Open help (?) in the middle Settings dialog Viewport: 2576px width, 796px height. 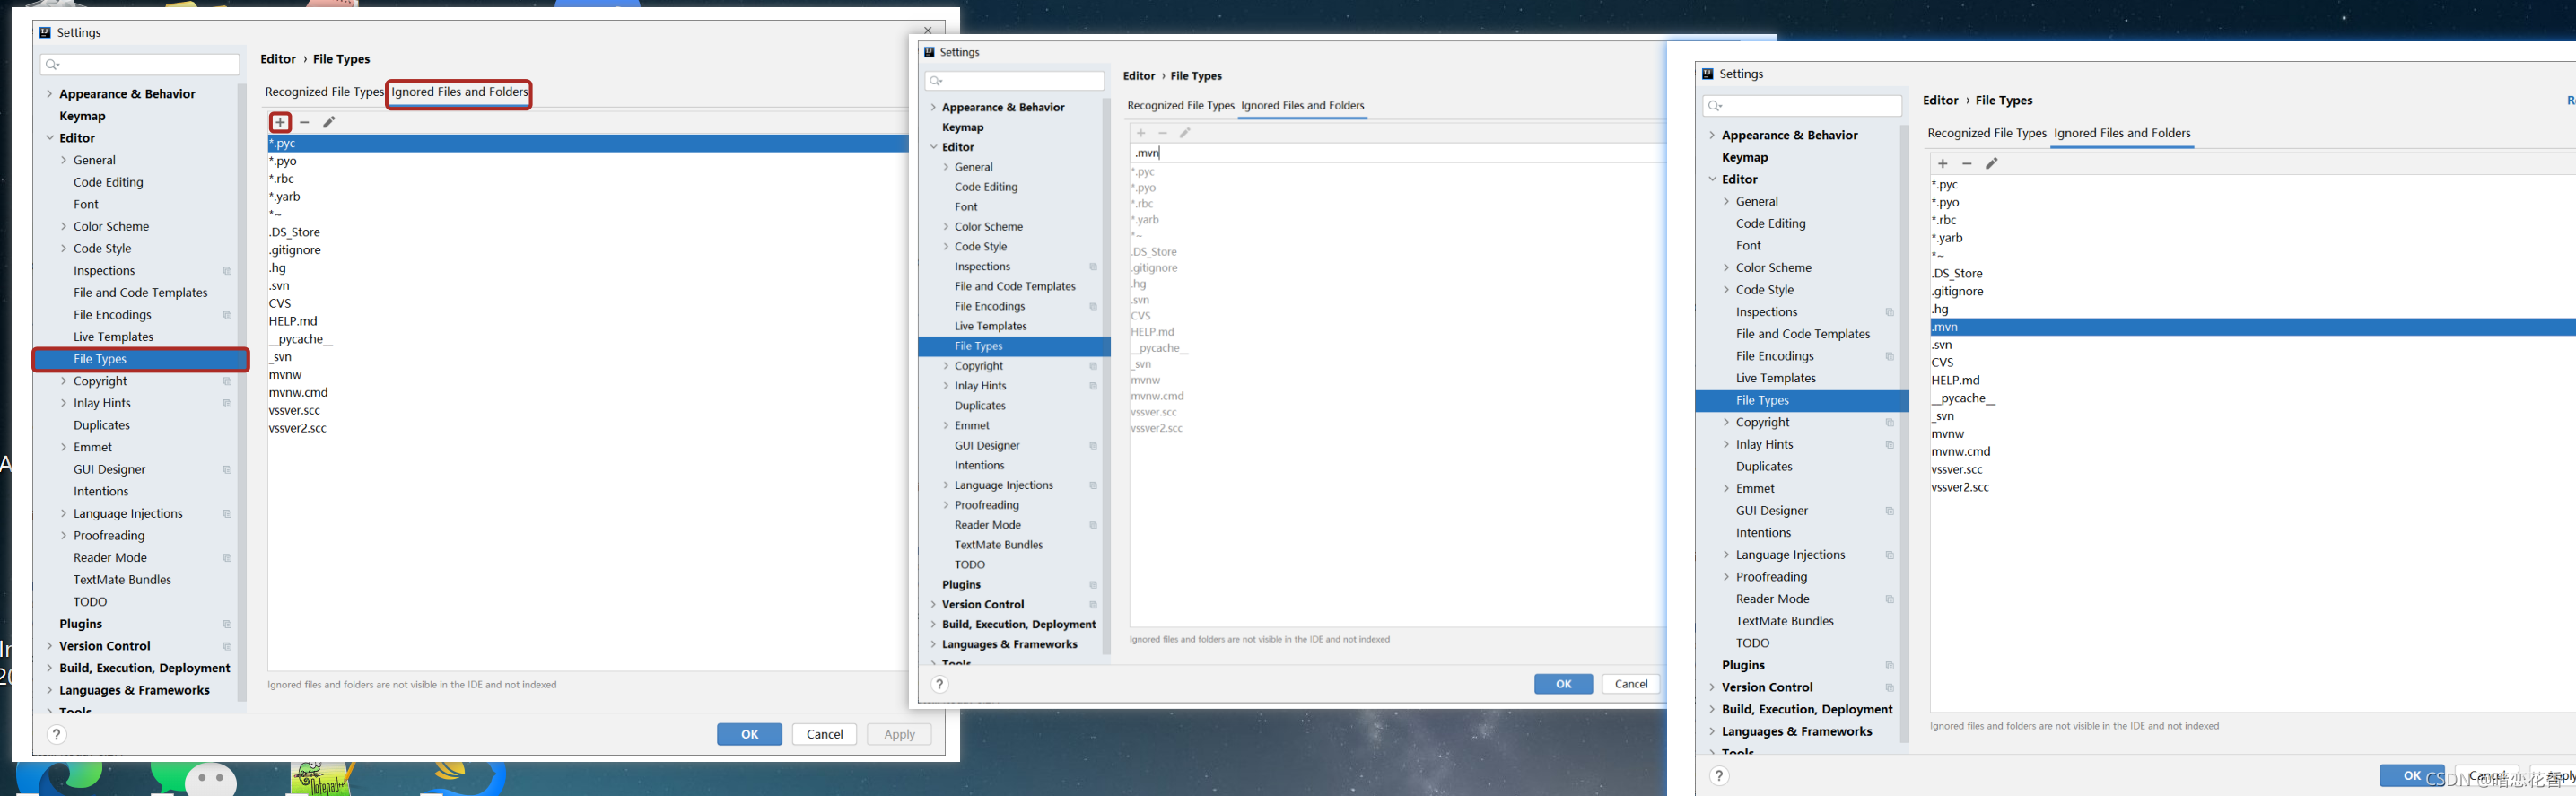pos(939,684)
